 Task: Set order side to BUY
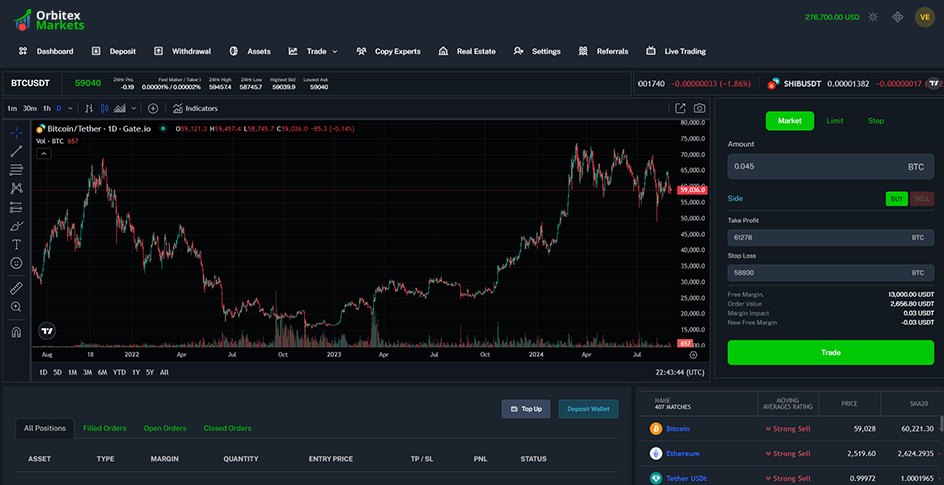[896, 199]
